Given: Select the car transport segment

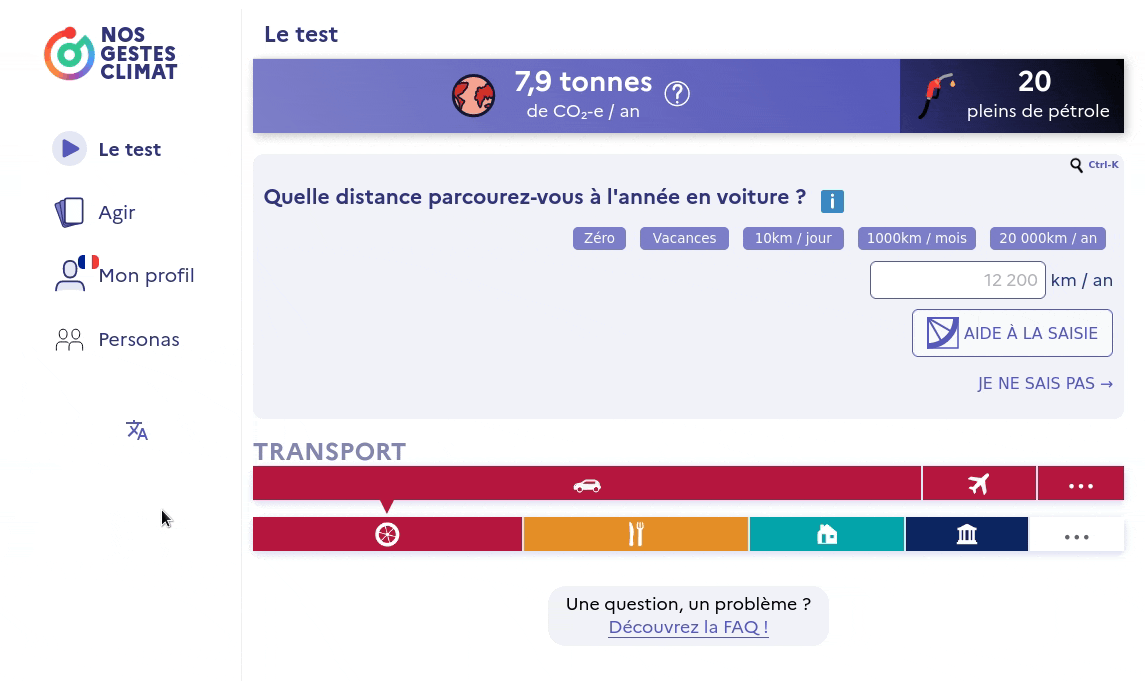Looking at the screenshot, I should [x=587, y=484].
